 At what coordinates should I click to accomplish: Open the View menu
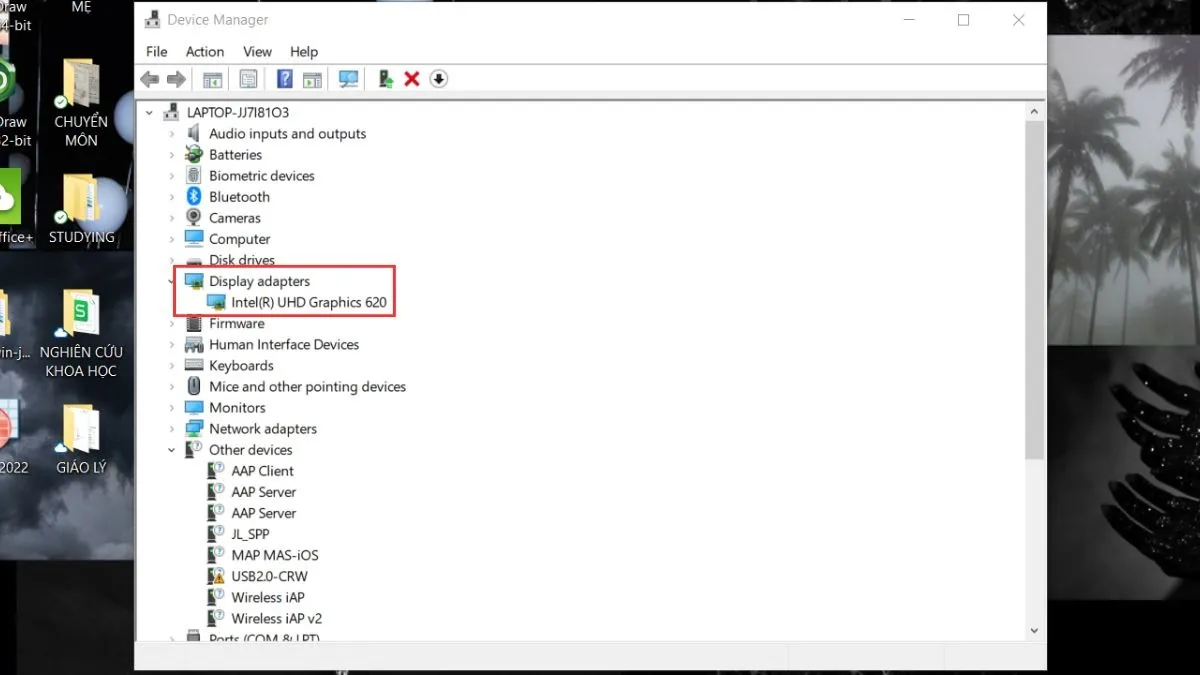pos(257,52)
